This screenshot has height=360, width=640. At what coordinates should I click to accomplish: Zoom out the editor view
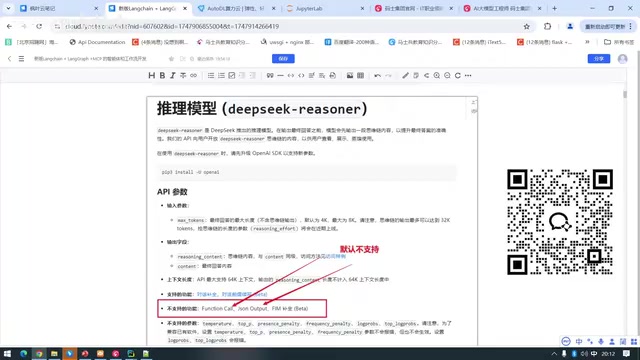point(447,76)
